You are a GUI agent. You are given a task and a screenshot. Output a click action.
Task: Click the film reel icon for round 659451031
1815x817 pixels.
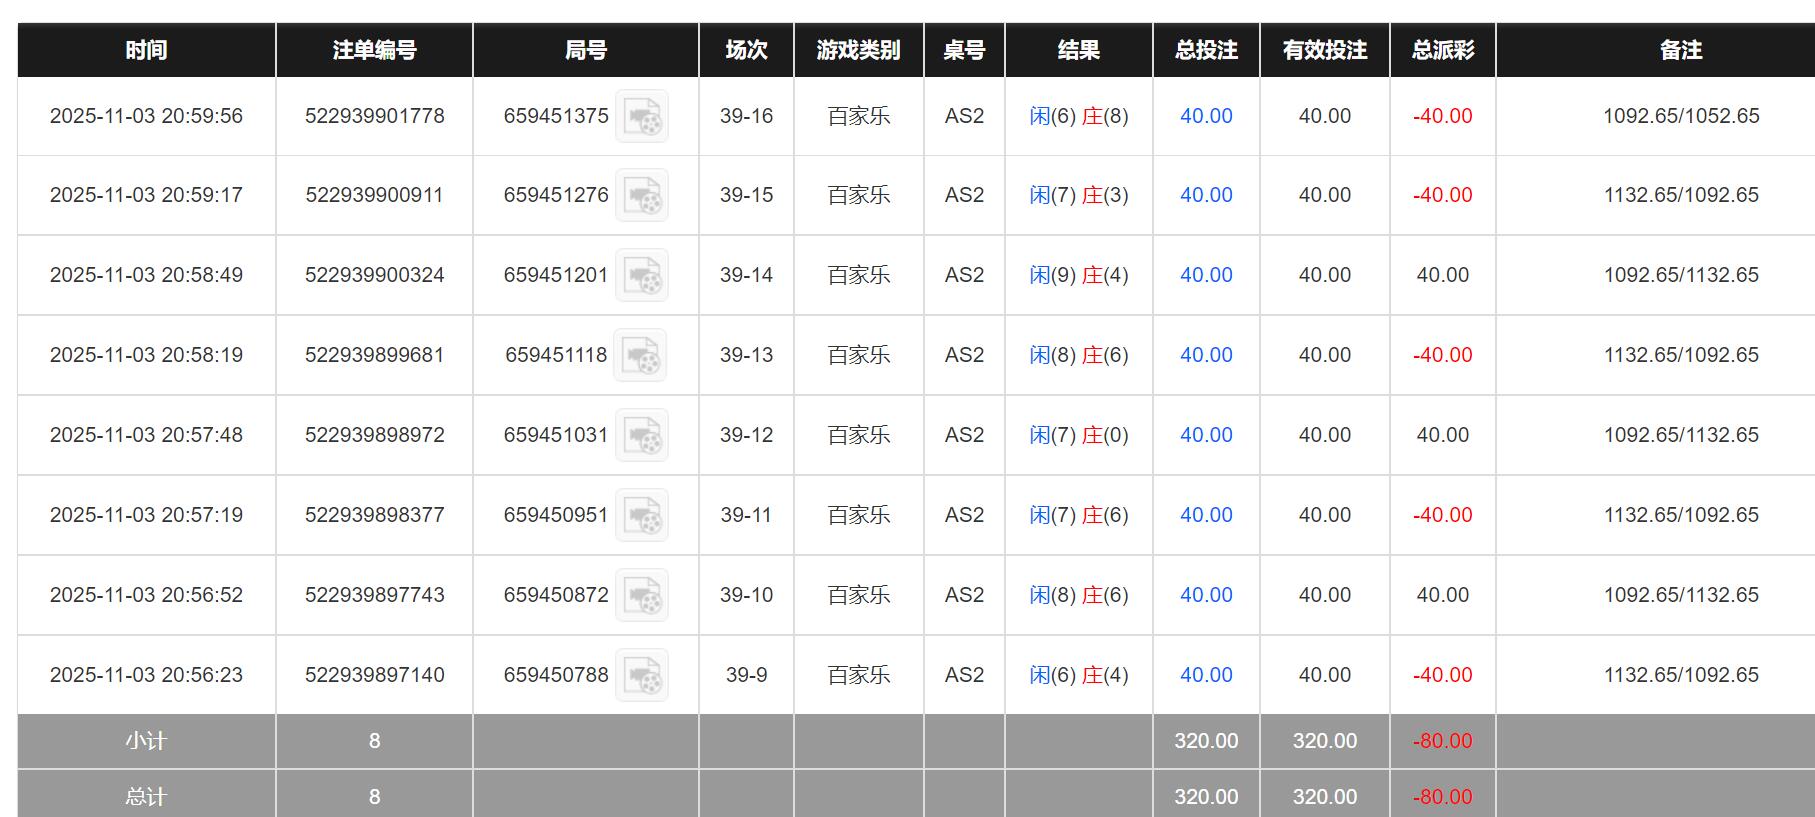(643, 435)
